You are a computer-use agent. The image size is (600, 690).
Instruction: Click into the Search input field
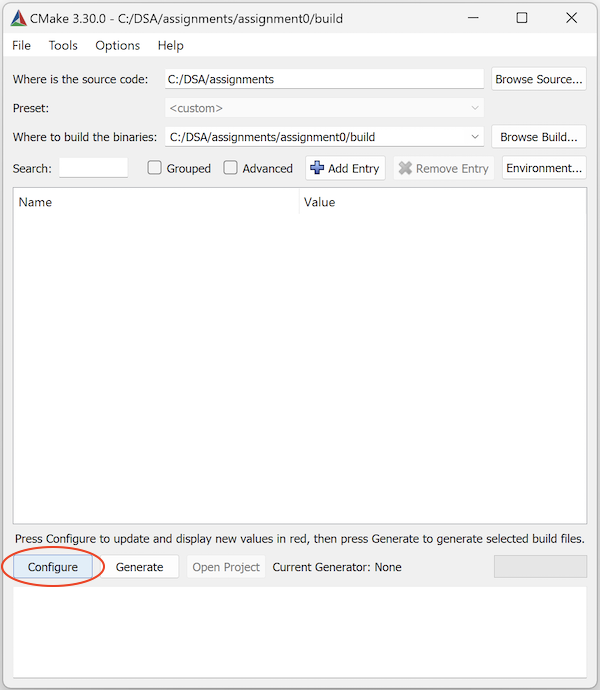tap(93, 168)
